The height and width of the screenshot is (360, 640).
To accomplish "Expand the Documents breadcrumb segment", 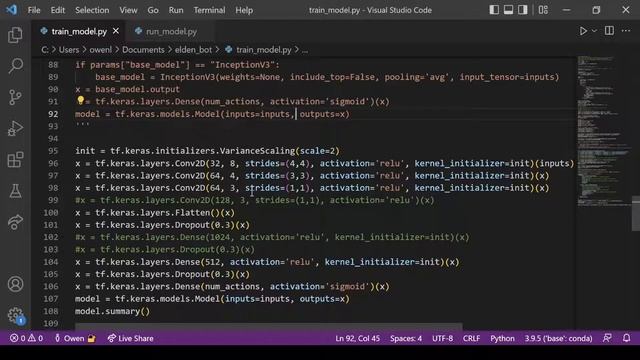I will click(x=143, y=50).
